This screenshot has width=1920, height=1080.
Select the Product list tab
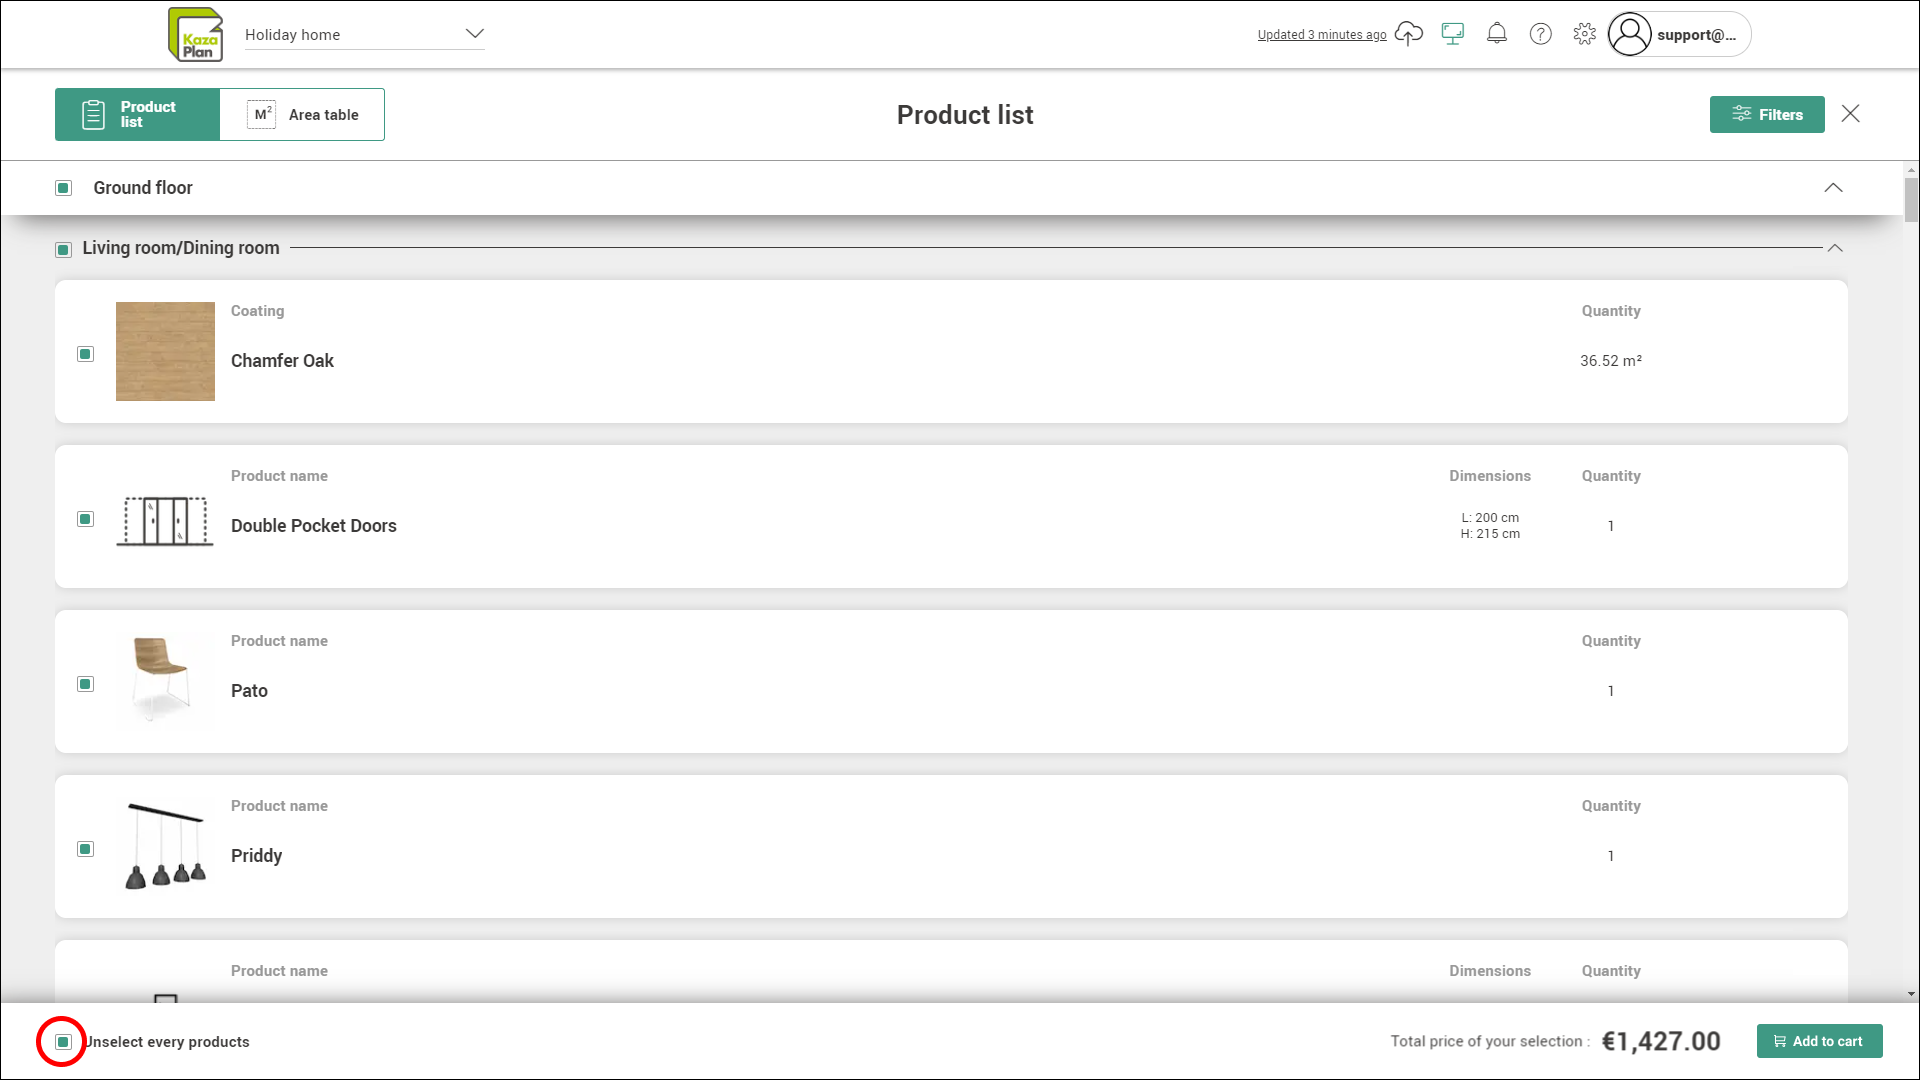tap(137, 115)
